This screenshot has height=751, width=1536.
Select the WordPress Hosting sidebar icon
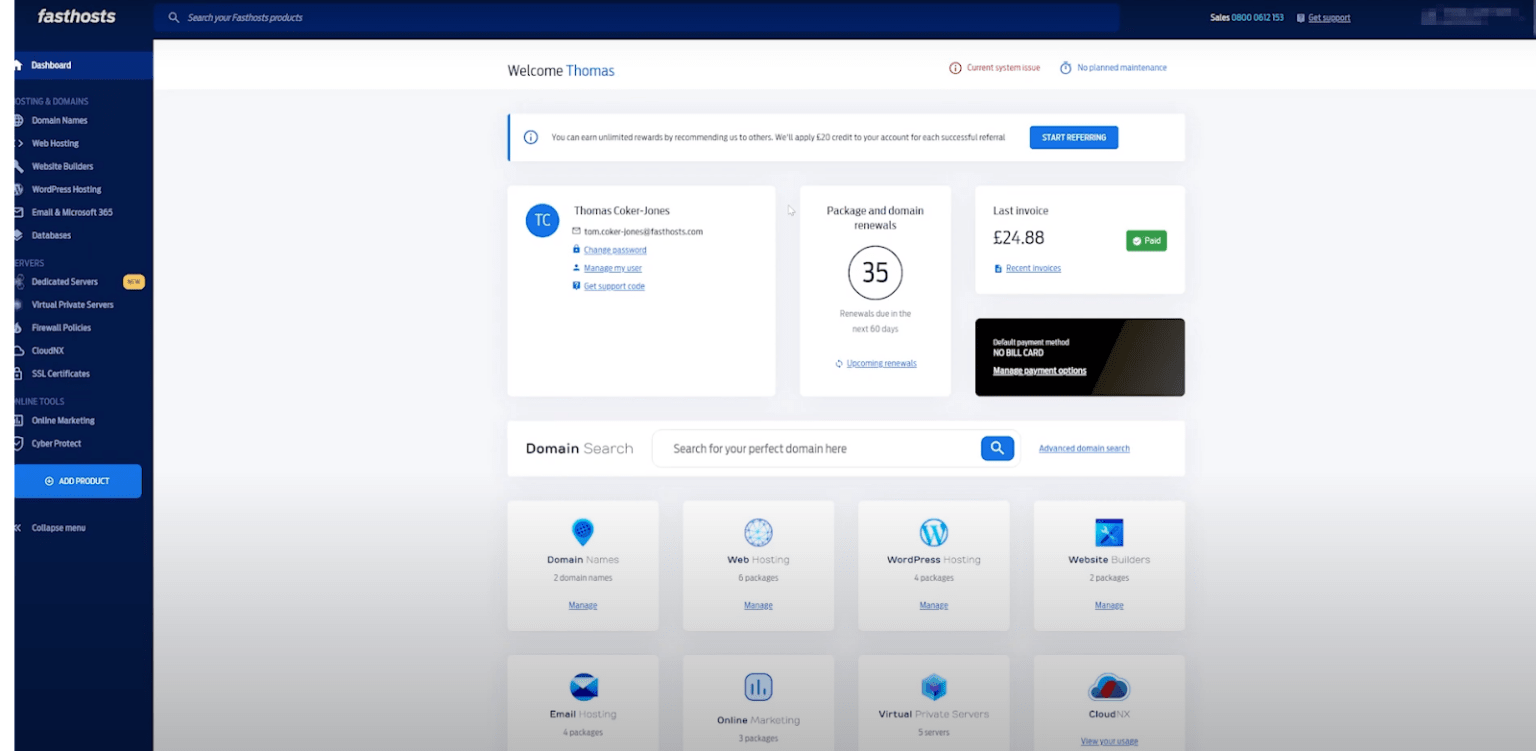coord(21,189)
